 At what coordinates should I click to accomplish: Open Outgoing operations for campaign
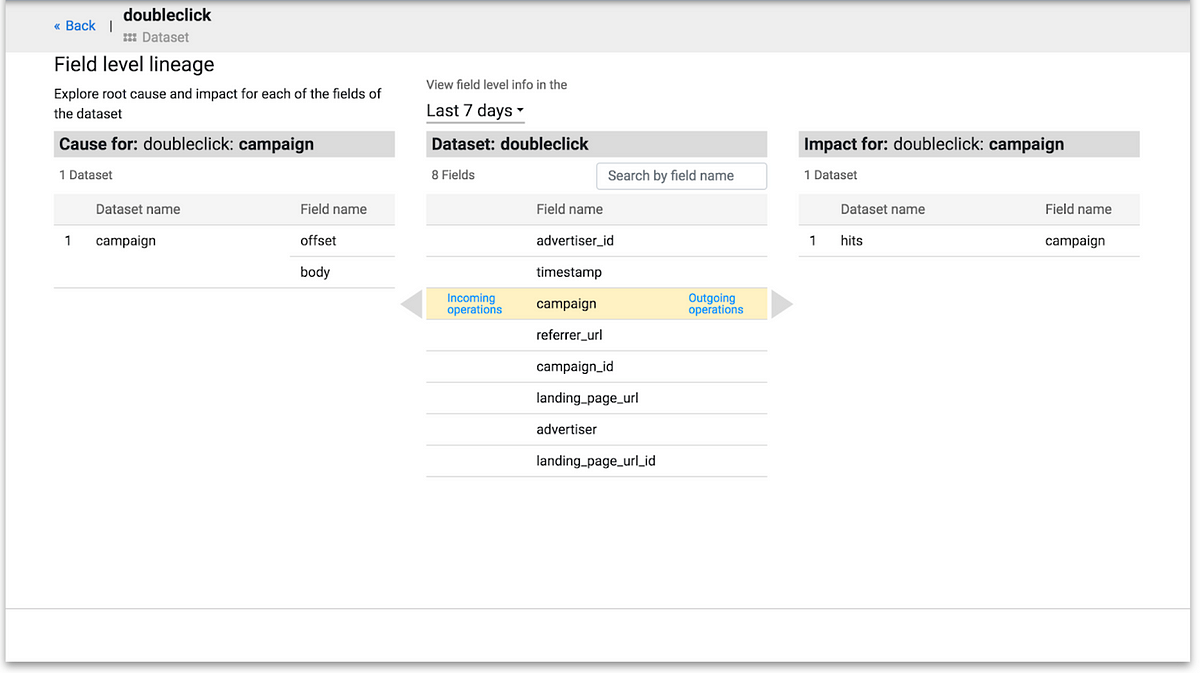coord(716,304)
